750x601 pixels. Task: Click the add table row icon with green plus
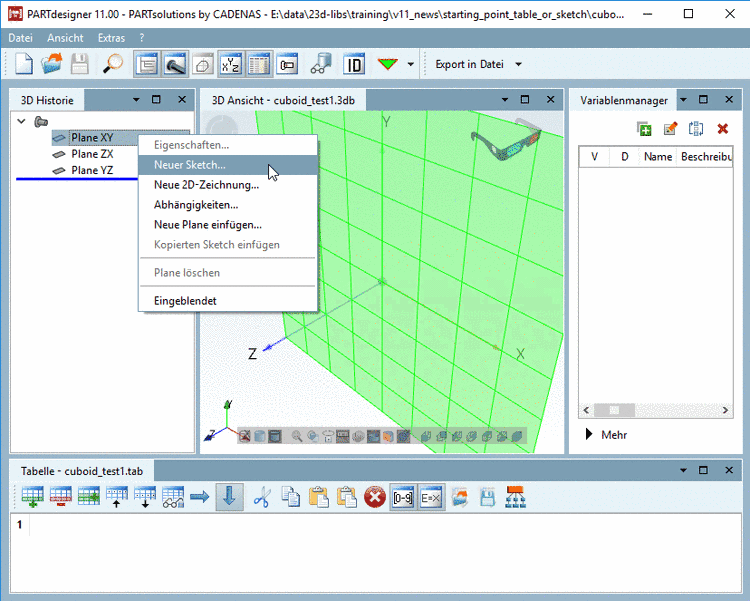33,497
